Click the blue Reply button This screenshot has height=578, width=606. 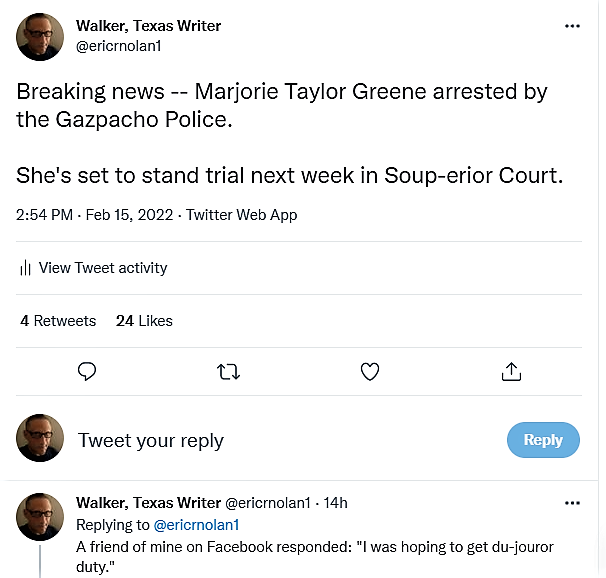[x=543, y=440]
